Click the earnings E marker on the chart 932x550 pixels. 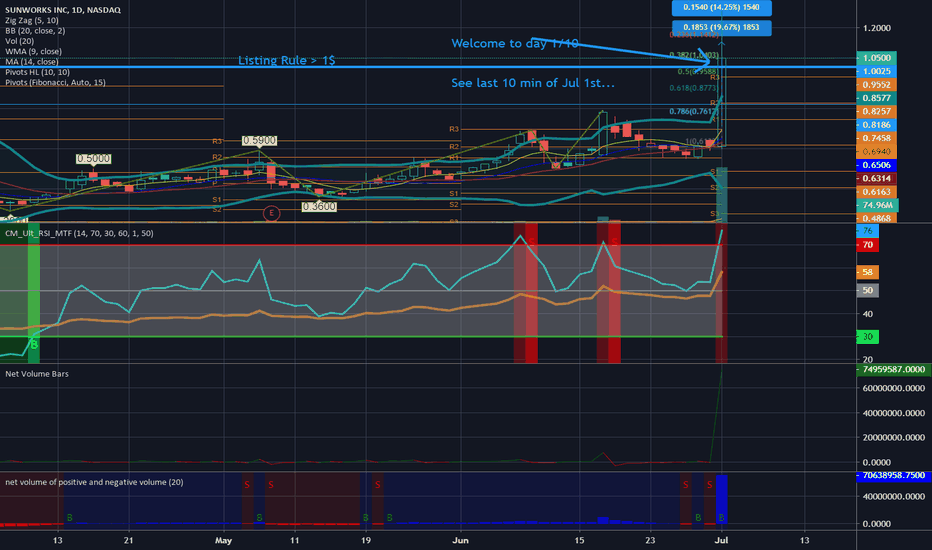pyautogui.click(x=272, y=213)
